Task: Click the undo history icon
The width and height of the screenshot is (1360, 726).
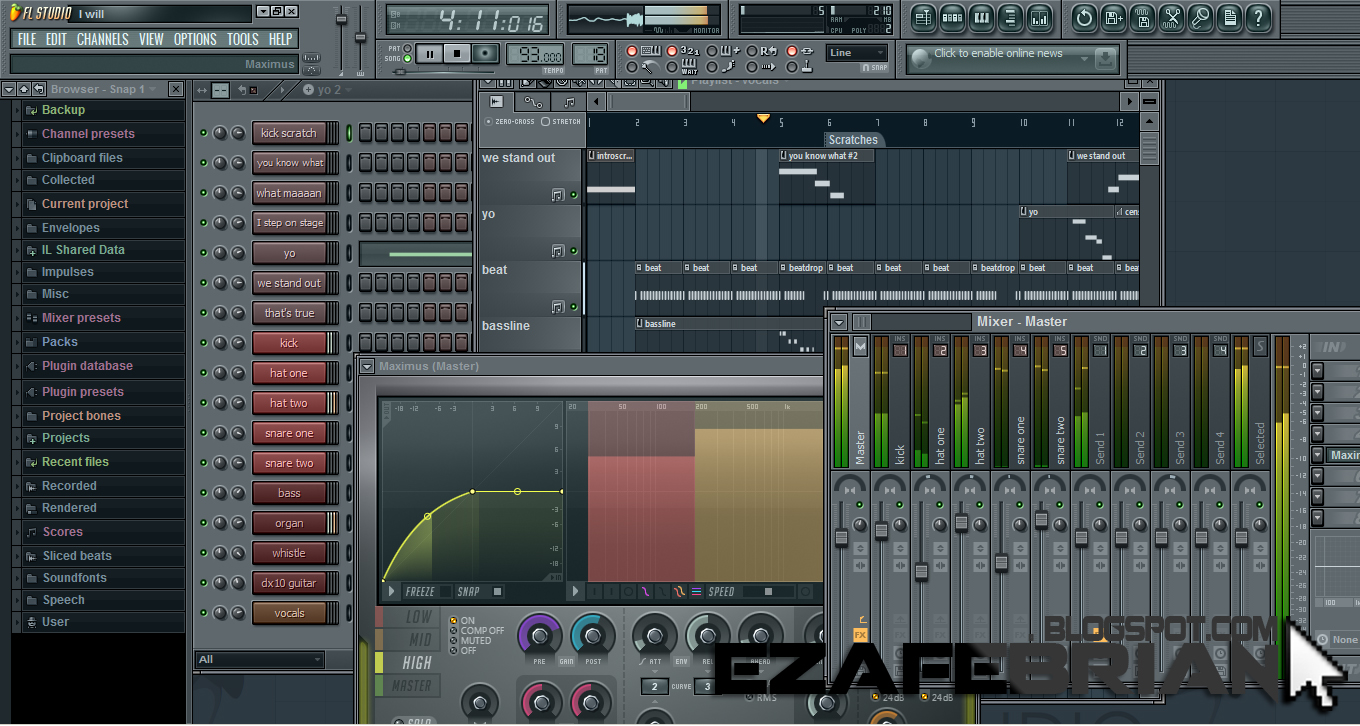Action: click(x=1084, y=18)
